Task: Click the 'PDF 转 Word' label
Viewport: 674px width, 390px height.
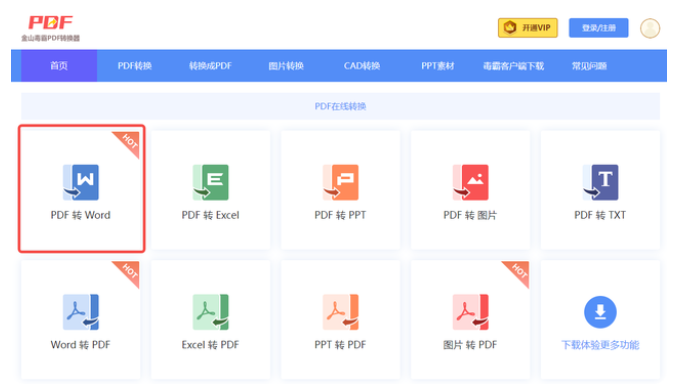Action: [x=81, y=215]
